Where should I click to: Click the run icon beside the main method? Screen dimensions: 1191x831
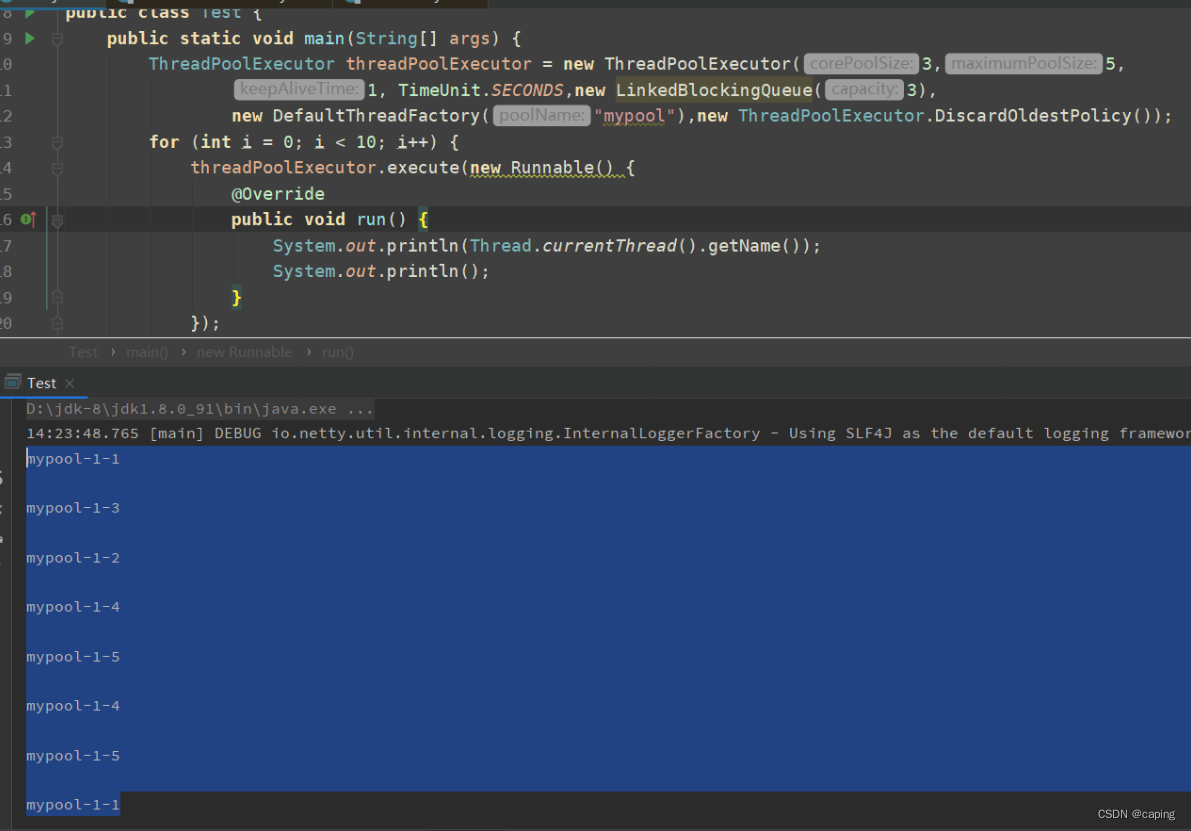pyautogui.click(x=29, y=37)
